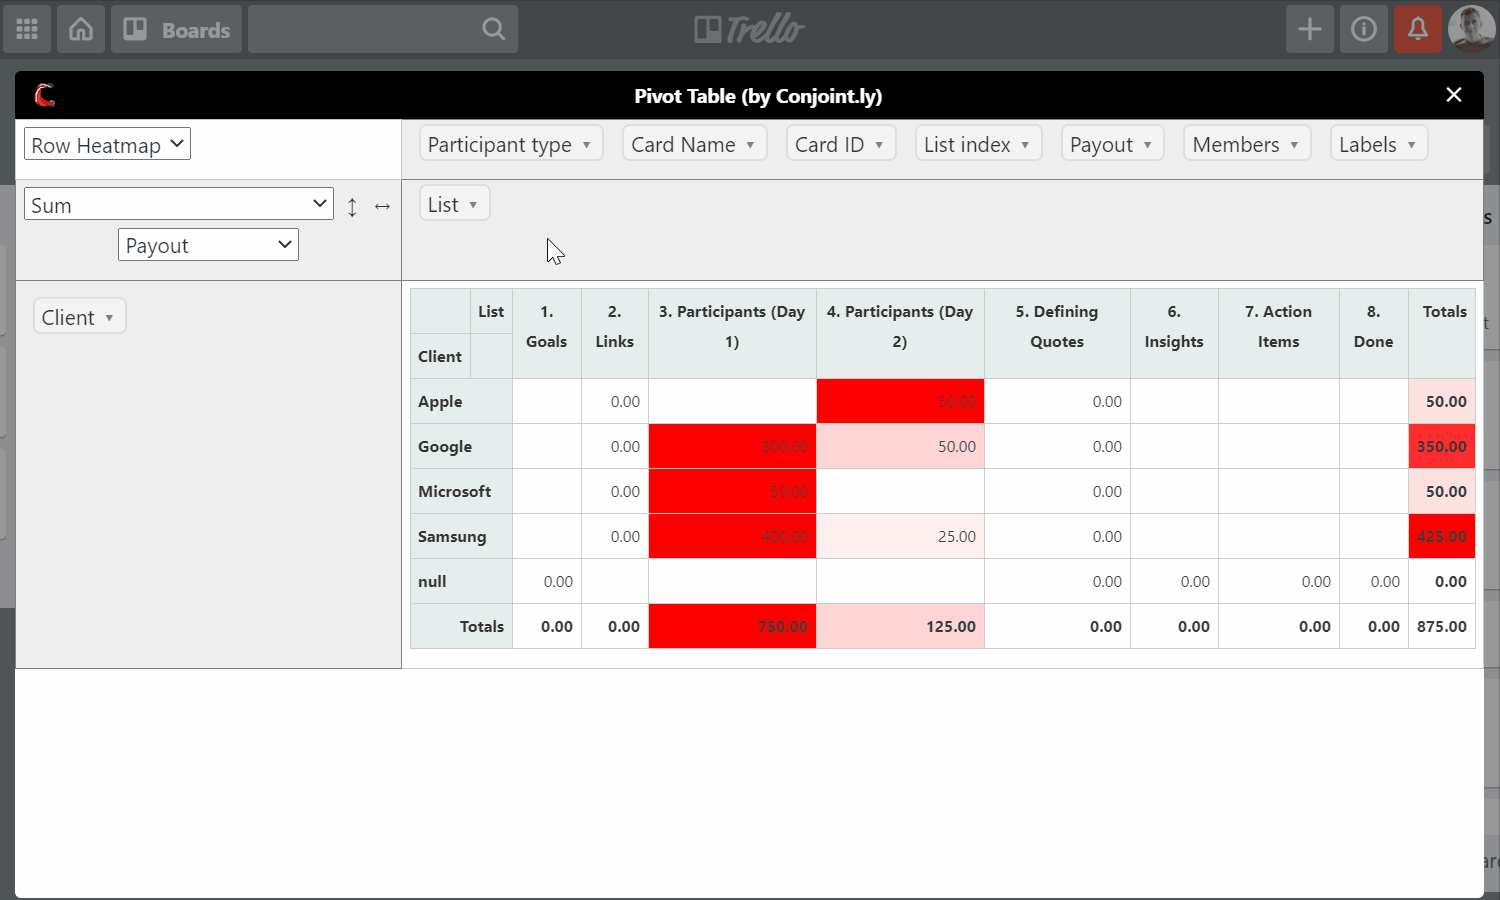
Task: Click the Conjoint.ly logo icon
Action: click(44, 95)
